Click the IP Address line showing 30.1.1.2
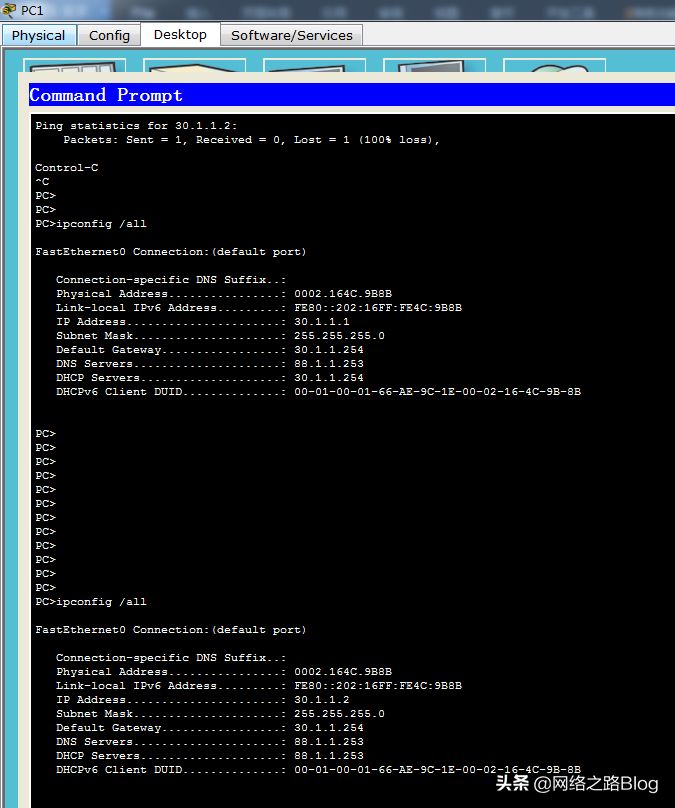675x808 pixels. (x=202, y=700)
